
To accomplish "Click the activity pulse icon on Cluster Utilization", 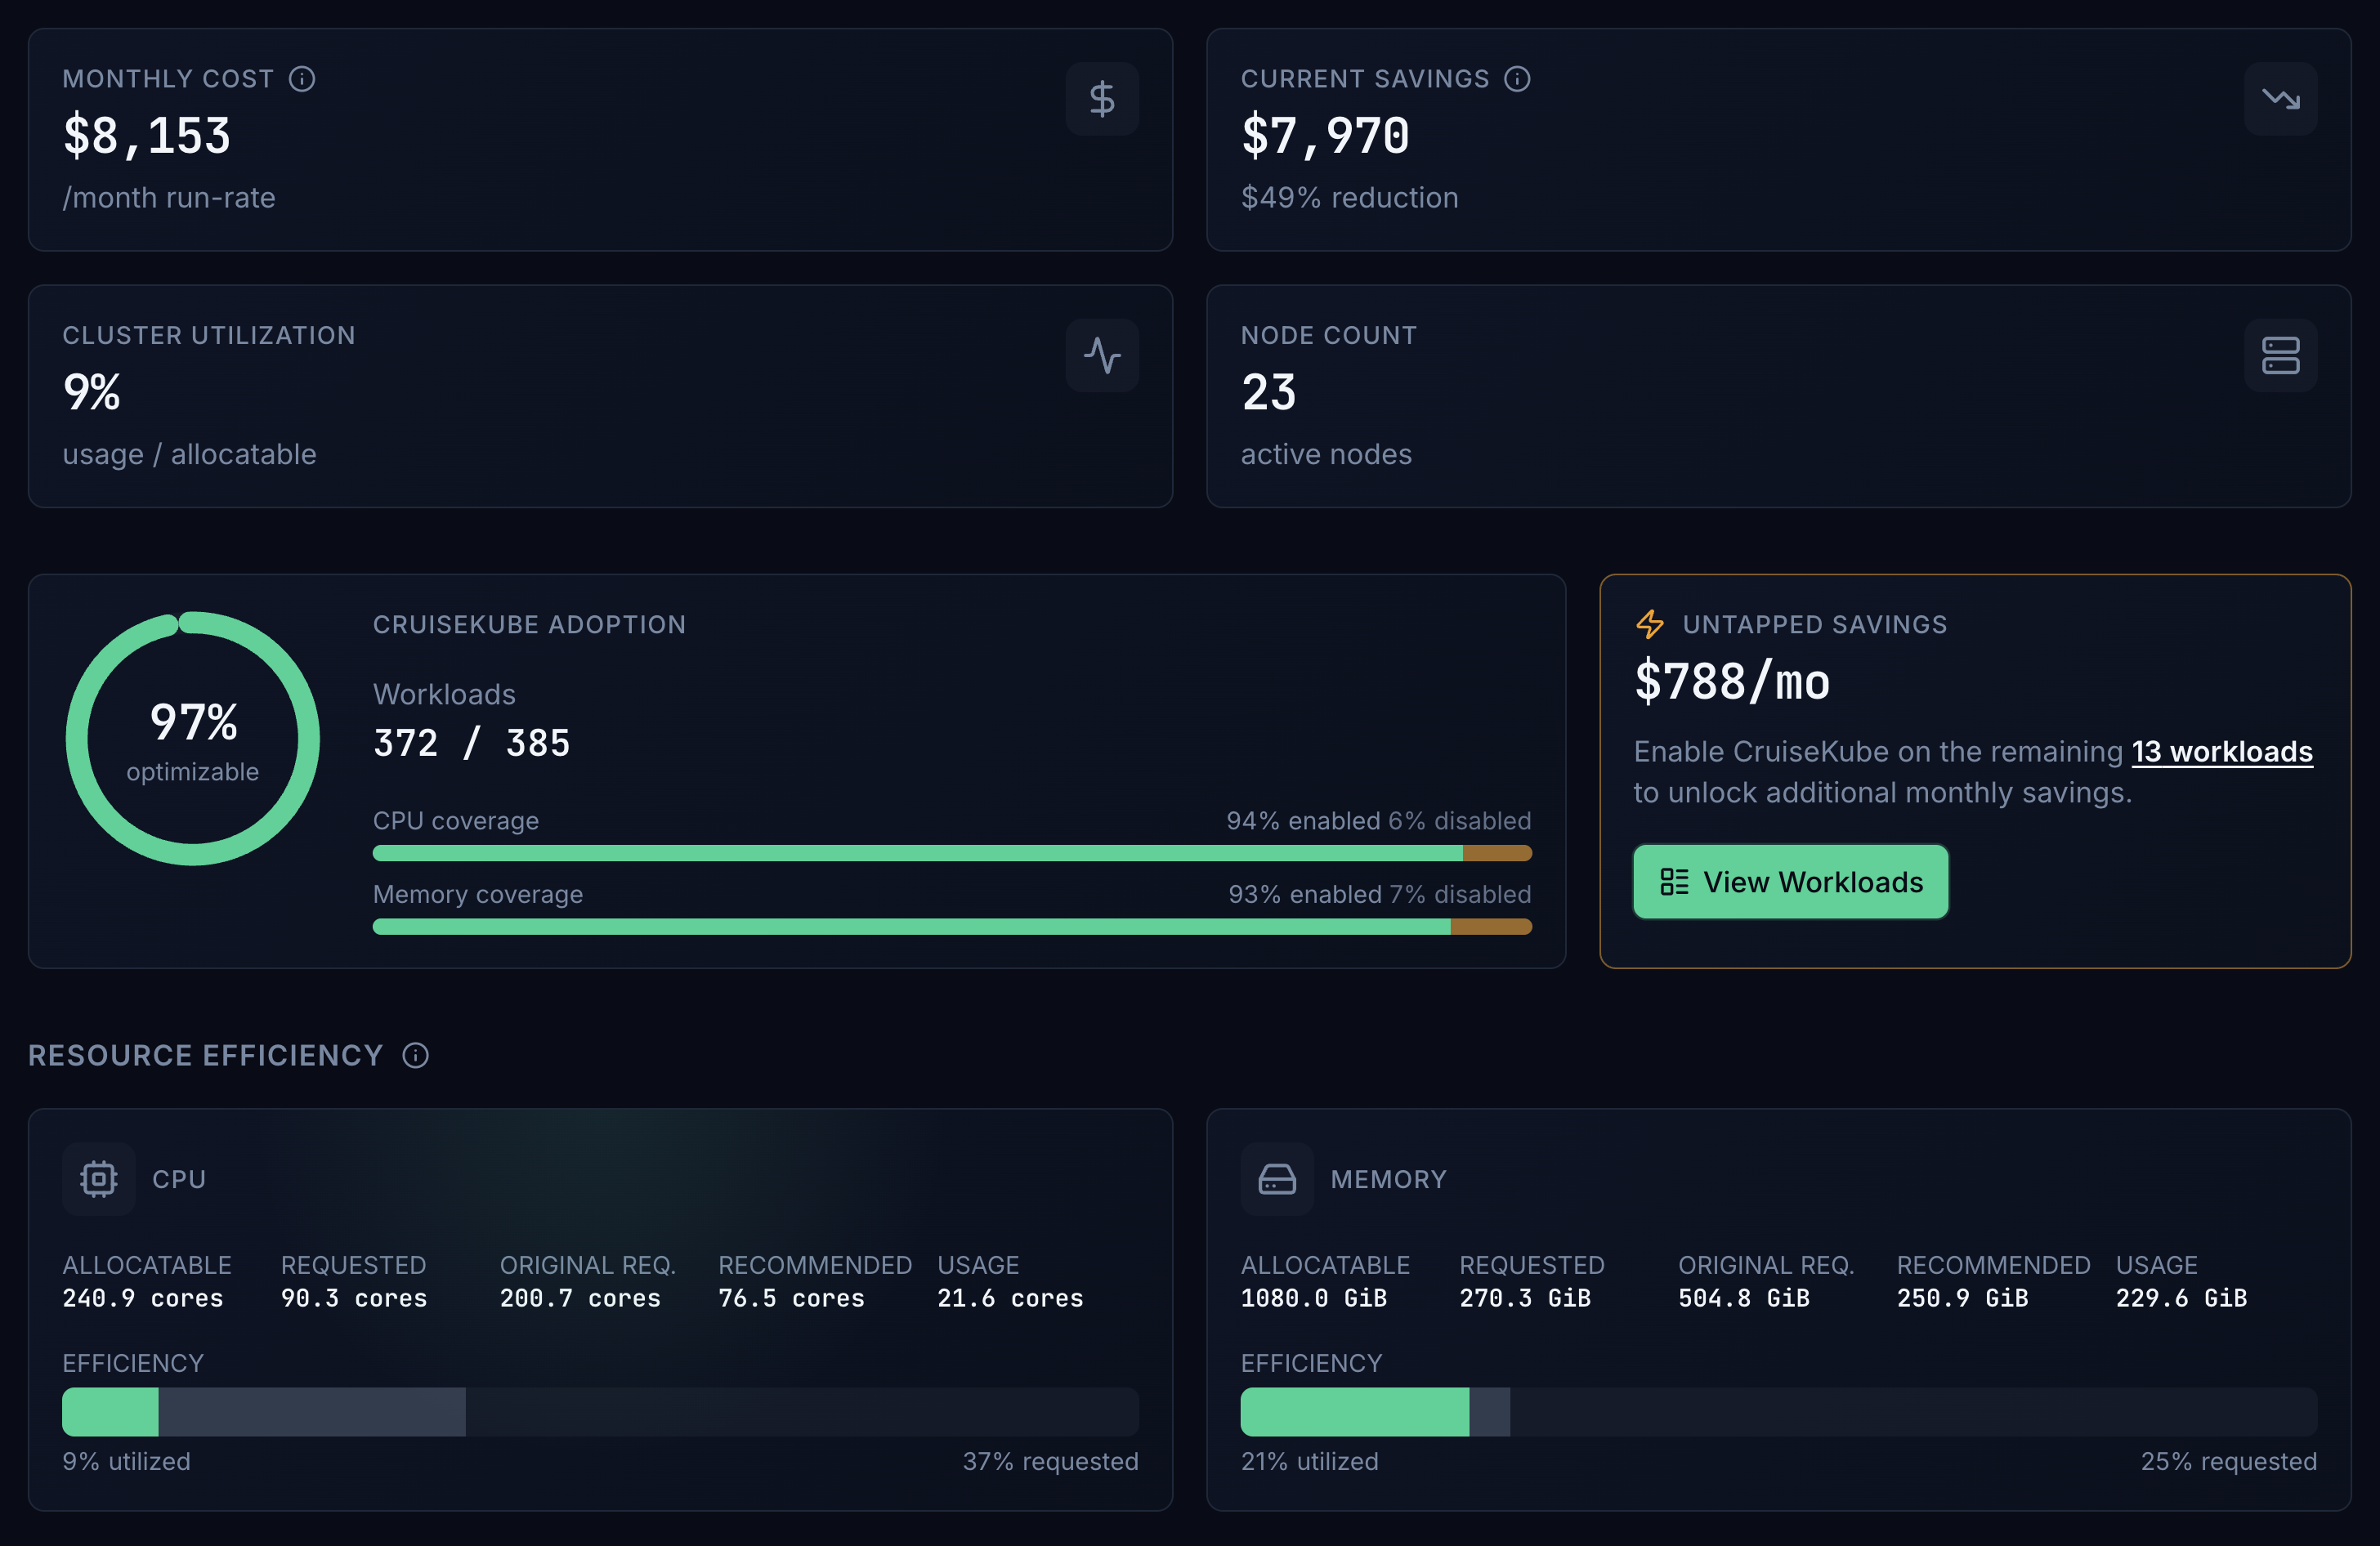I will (1103, 355).
